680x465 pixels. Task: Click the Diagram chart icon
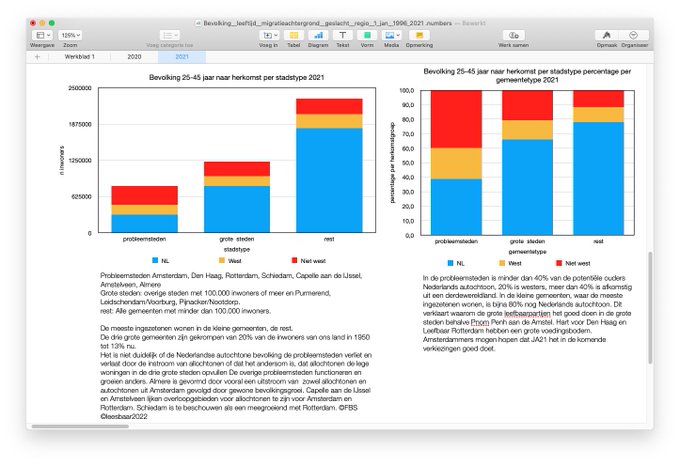(x=318, y=35)
